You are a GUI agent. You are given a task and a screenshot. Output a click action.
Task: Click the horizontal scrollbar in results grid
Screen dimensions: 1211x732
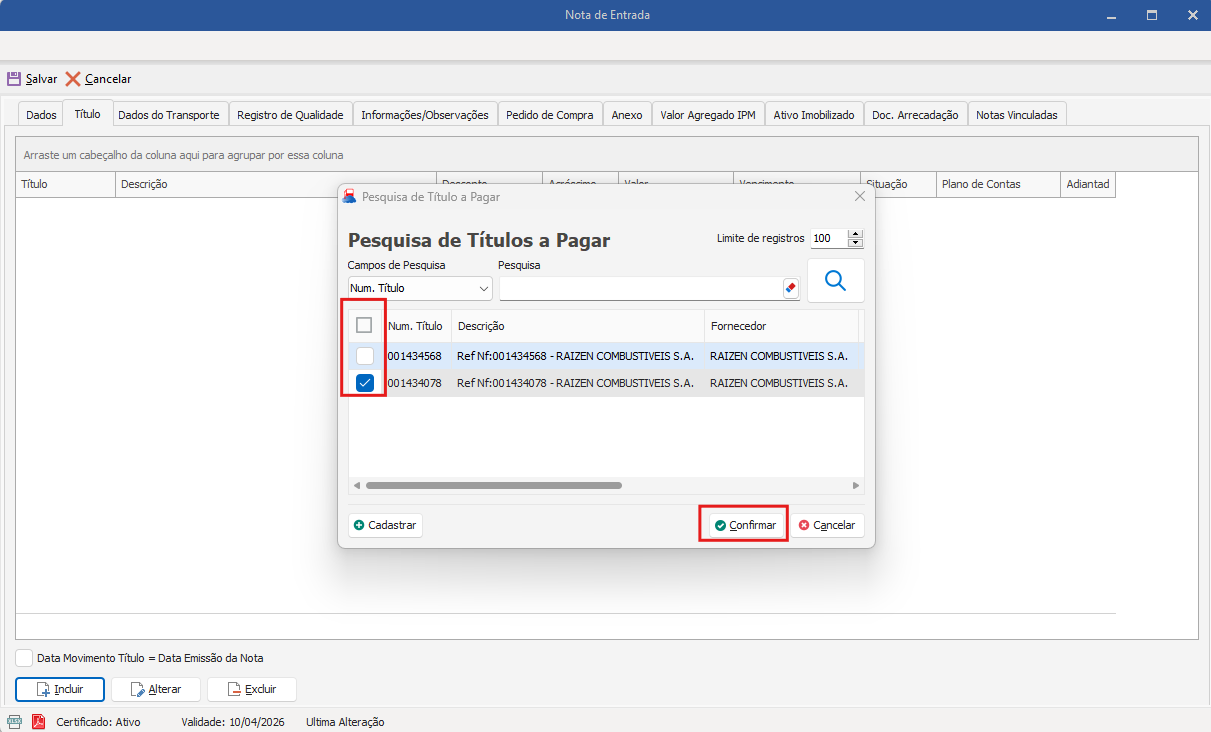coord(494,486)
